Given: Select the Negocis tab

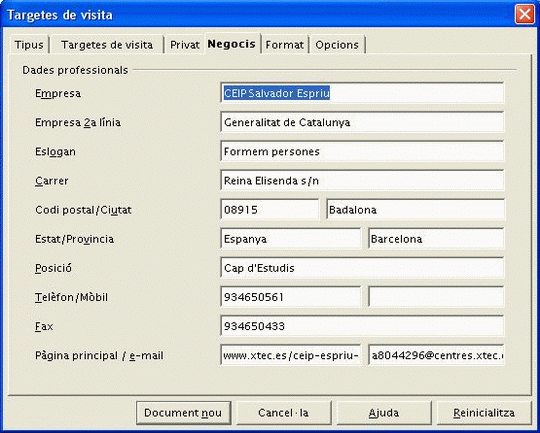Looking at the screenshot, I should pos(232,44).
